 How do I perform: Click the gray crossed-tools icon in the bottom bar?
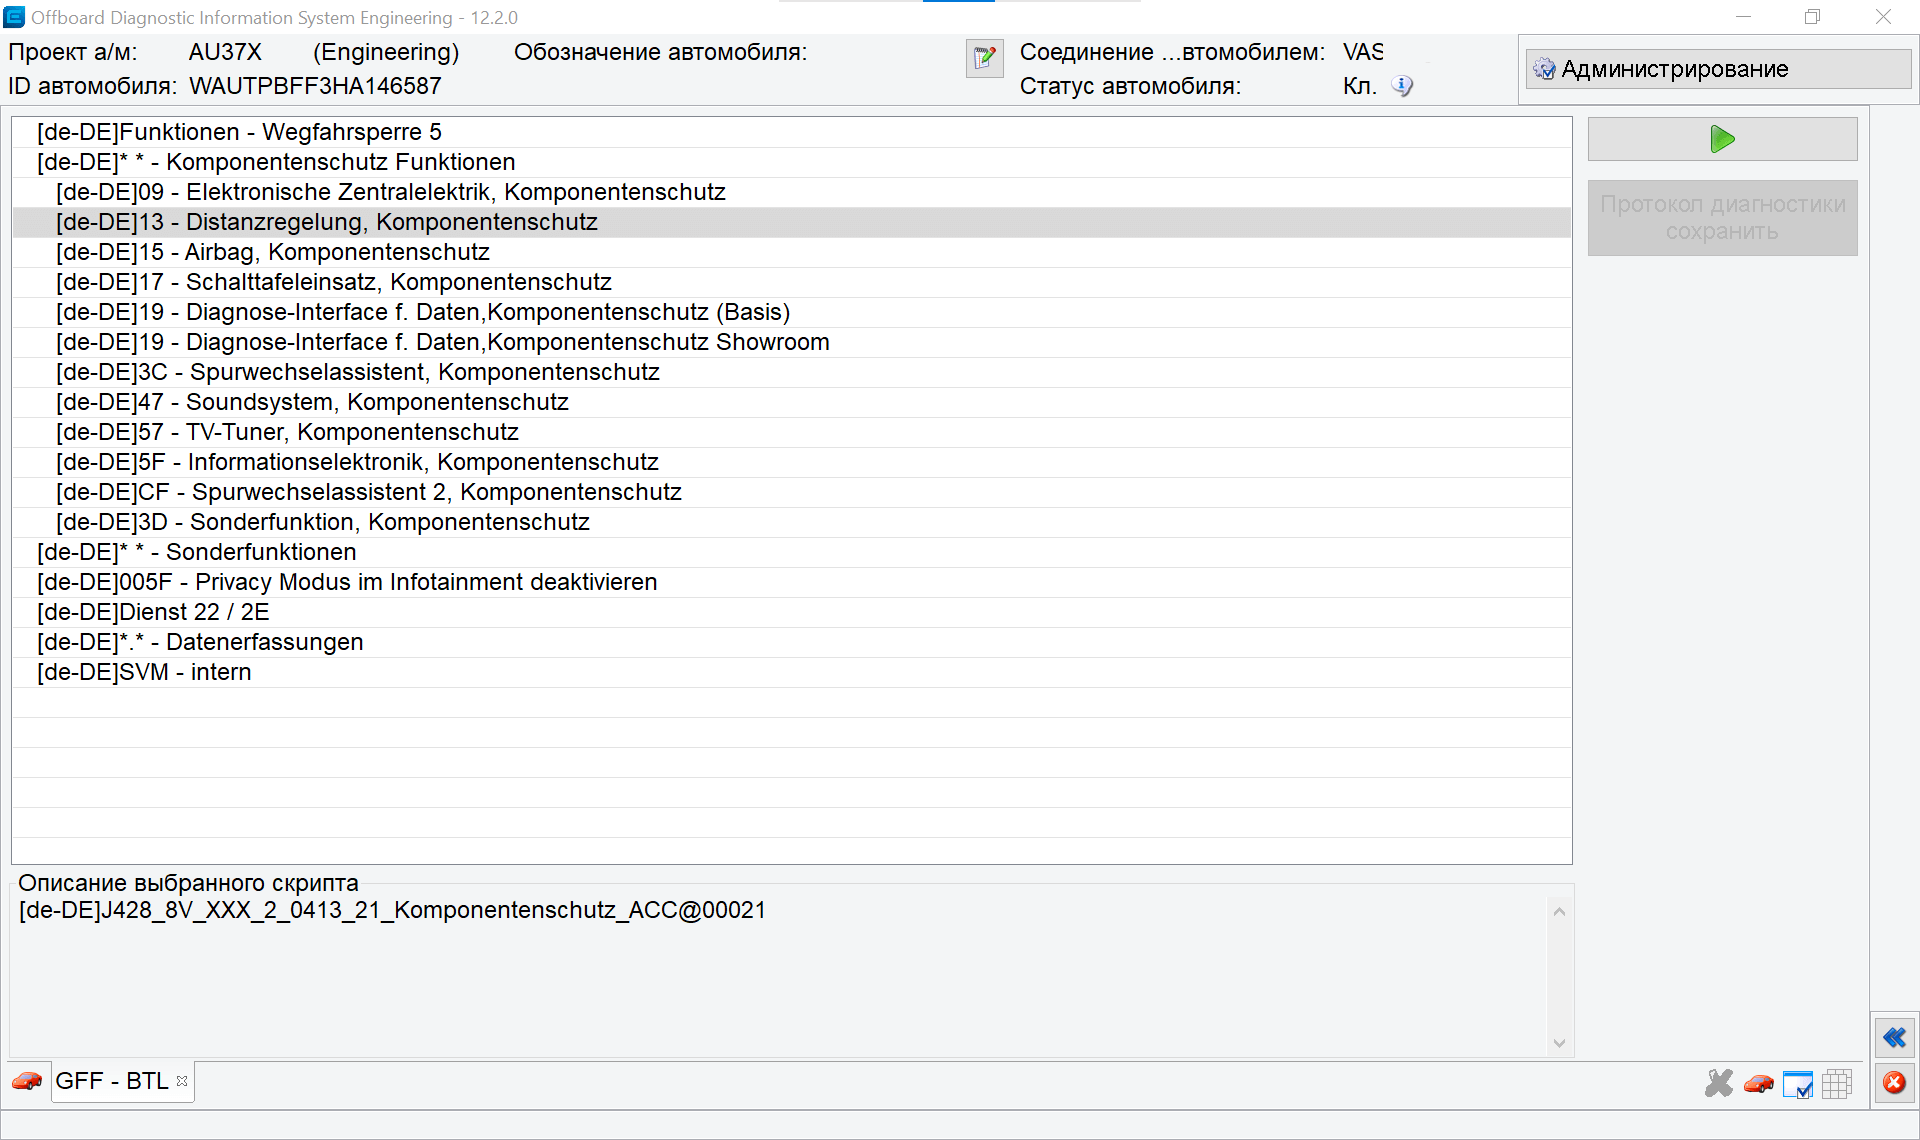coord(1719,1083)
